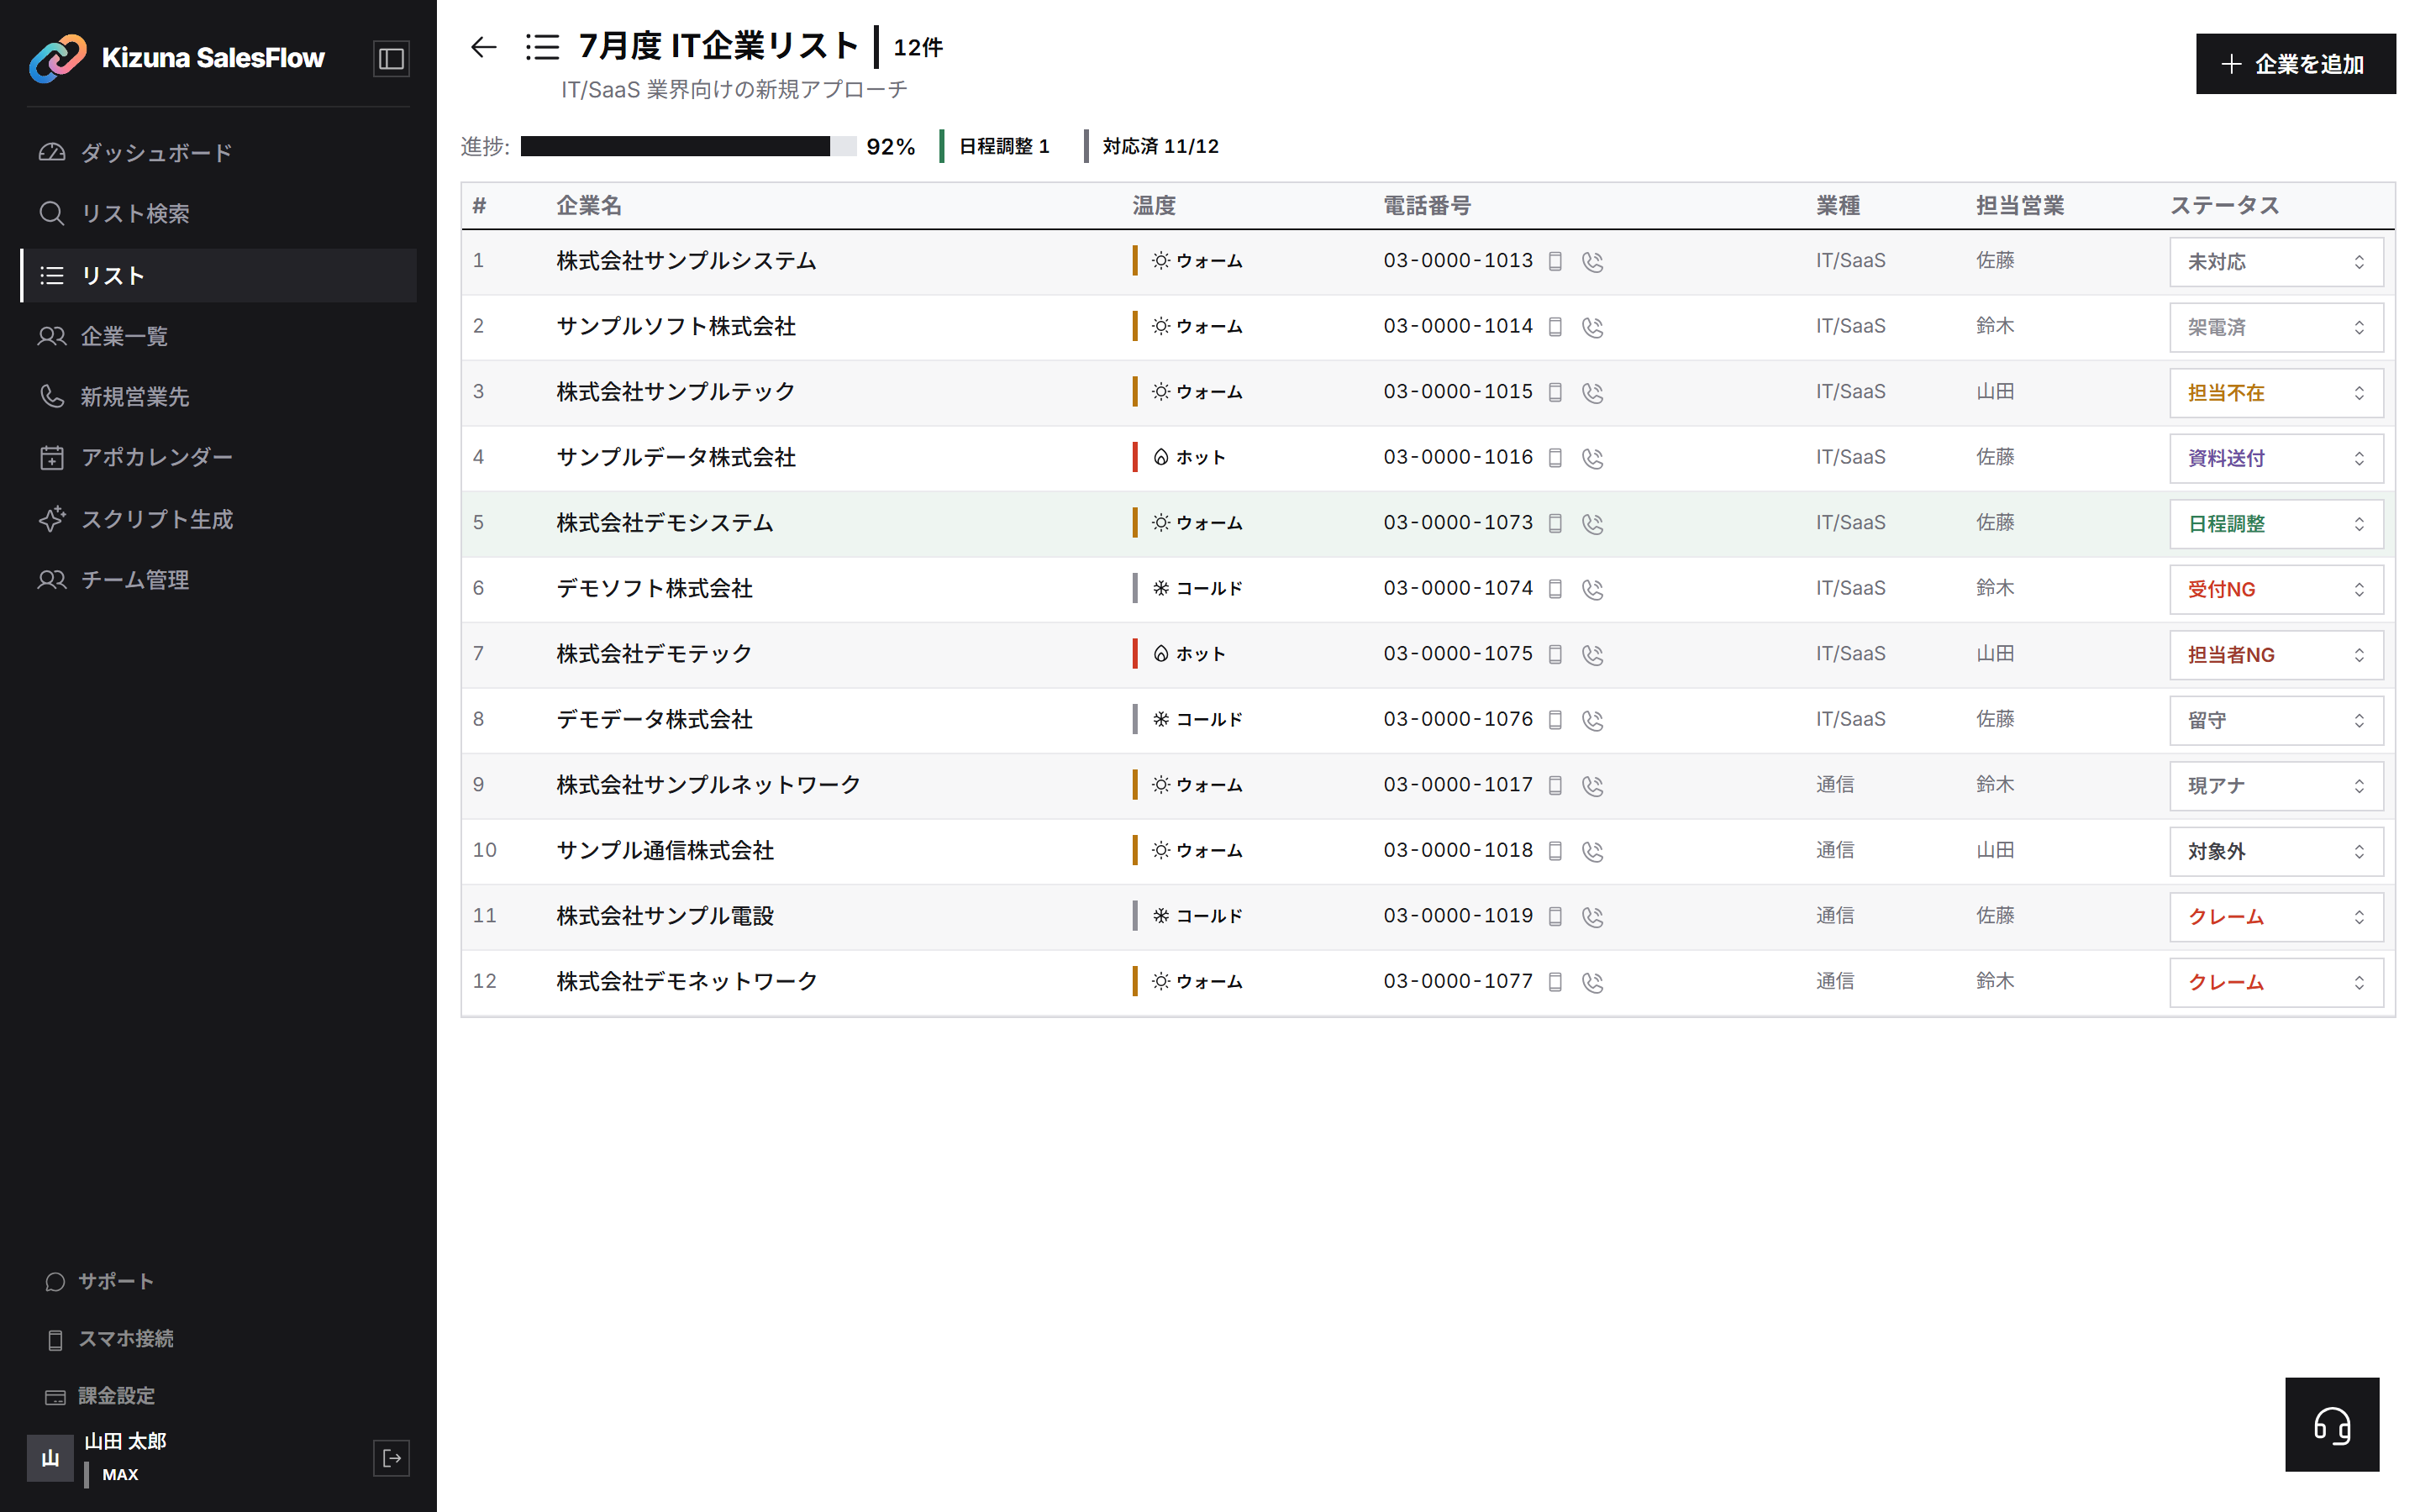
Task: Click company name 株式会社サンプルネットワーク
Action: point(709,785)
